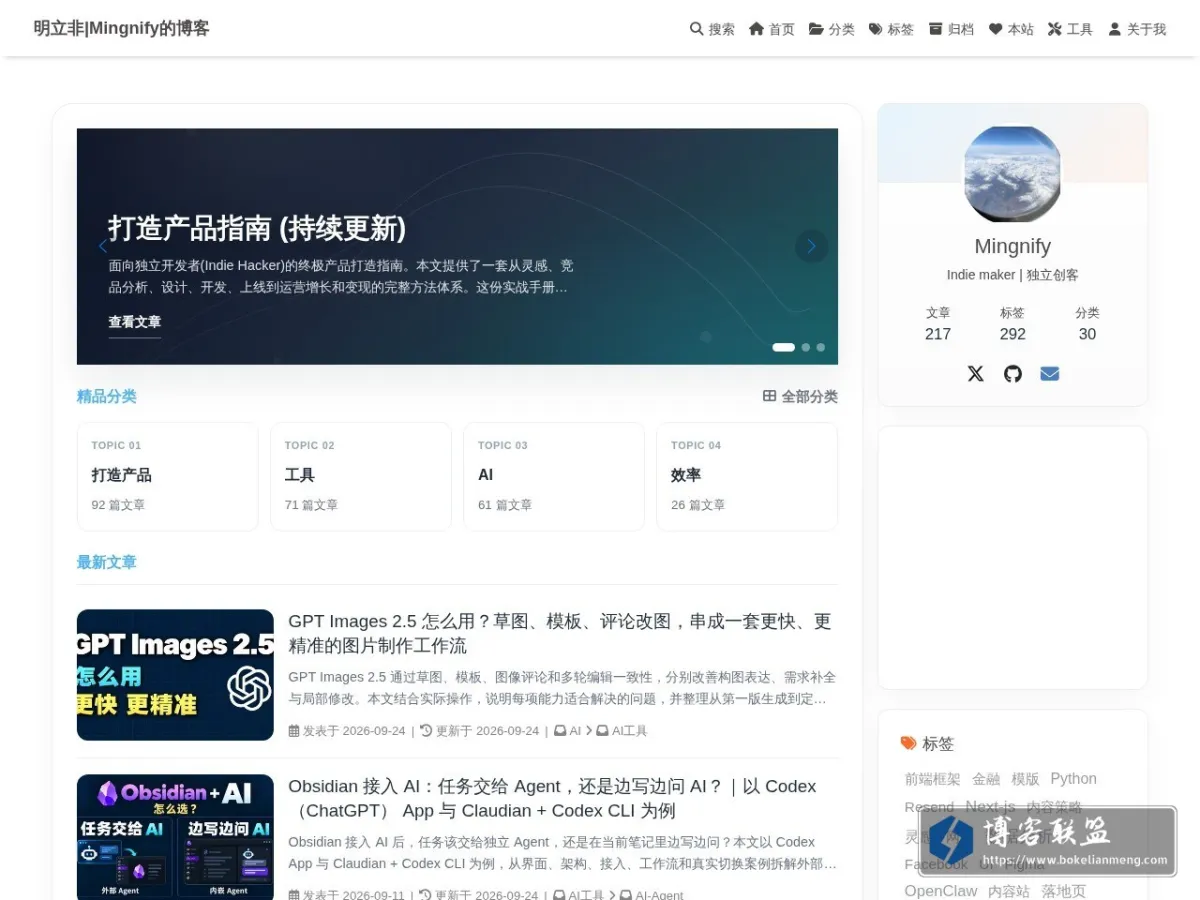Click the OpenClaw tag
Screen dimensions: 1200x900
click(940, 891)
